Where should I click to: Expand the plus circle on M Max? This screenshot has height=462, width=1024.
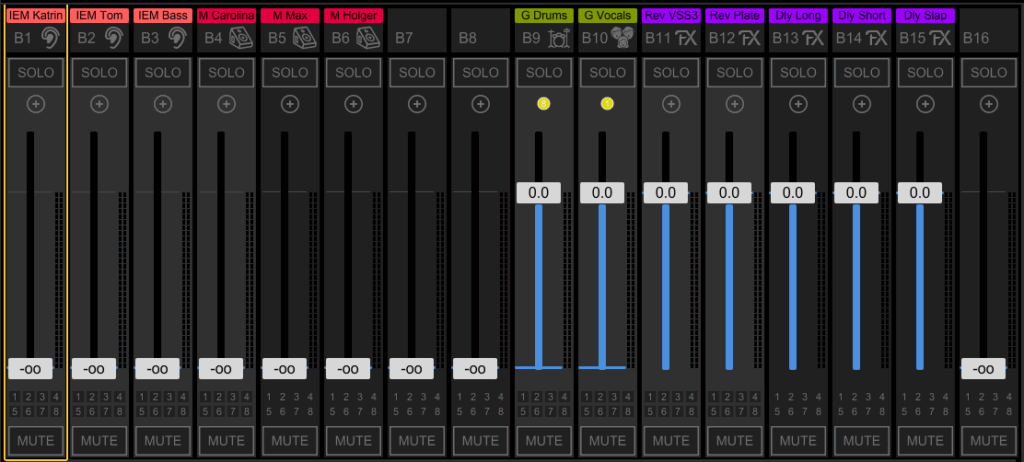tap(290, 103)
